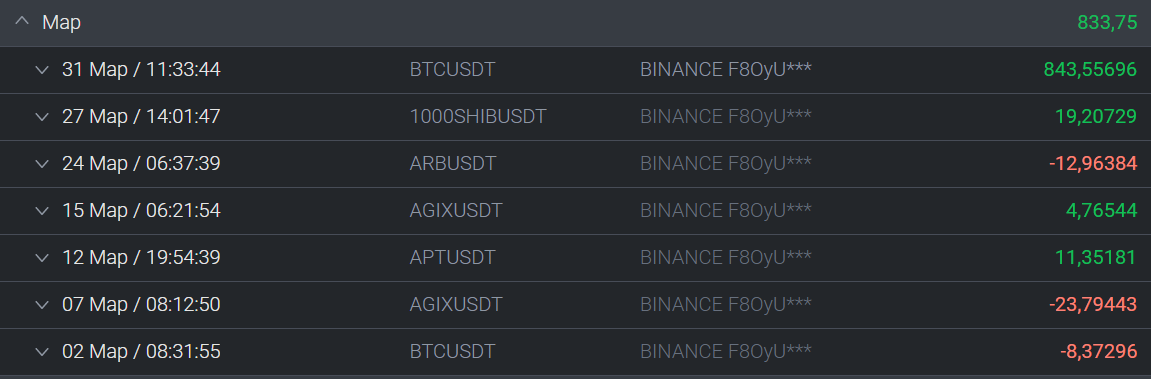Expand the 07 Мар 08:12:50 trade chevron
Screen dimensions: 1151x379
point(43,305)
